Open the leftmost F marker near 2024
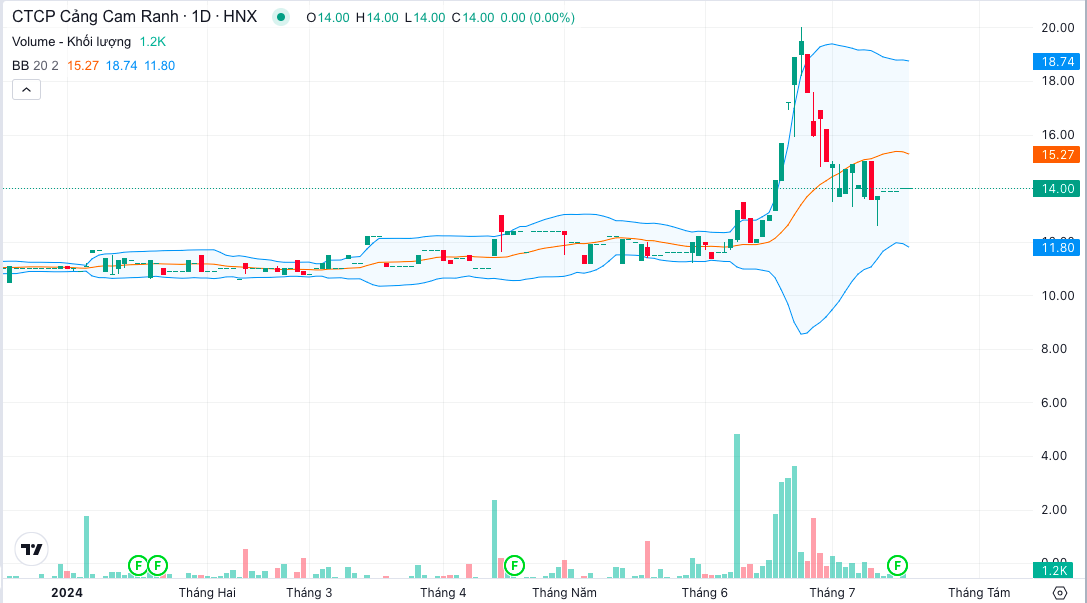Image resolution: width=1087 pixels, height=603 pixels. (x=138, y=566)
